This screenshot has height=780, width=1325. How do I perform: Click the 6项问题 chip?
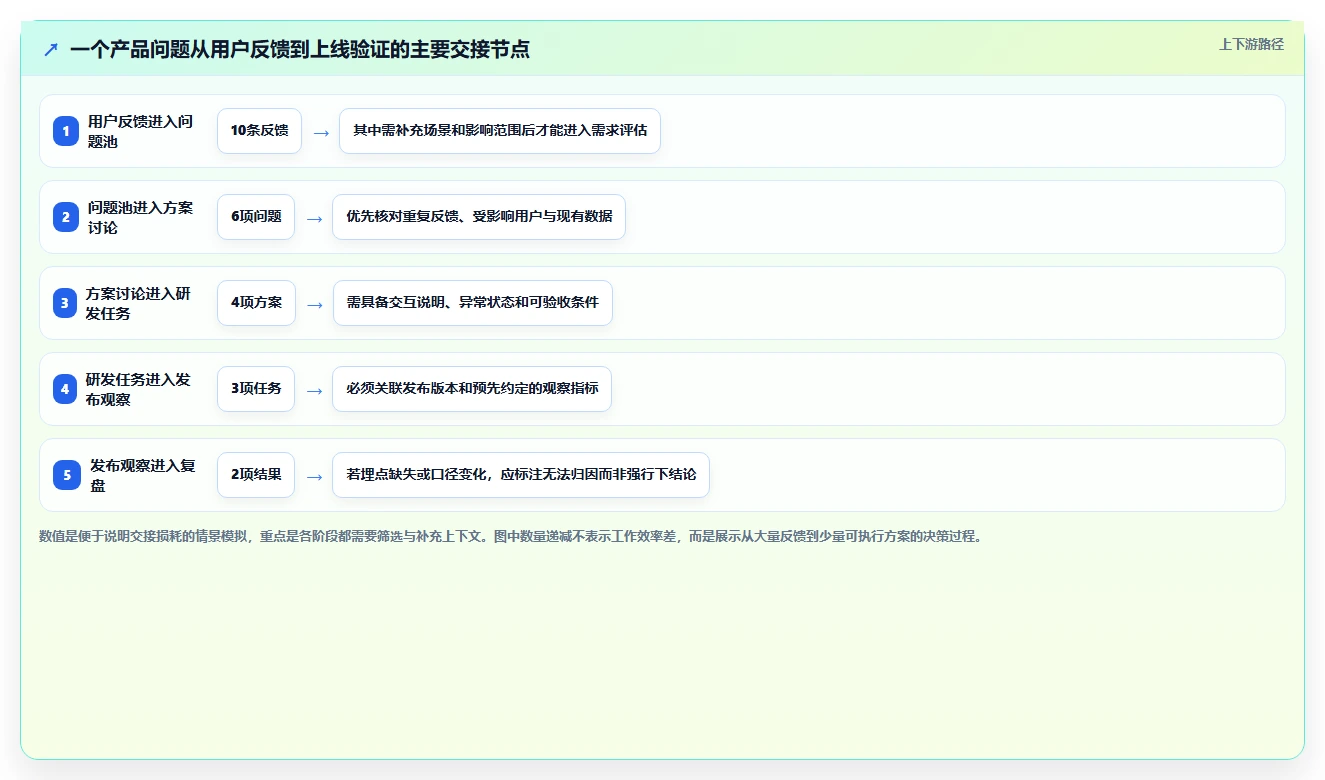click(256, 217)
